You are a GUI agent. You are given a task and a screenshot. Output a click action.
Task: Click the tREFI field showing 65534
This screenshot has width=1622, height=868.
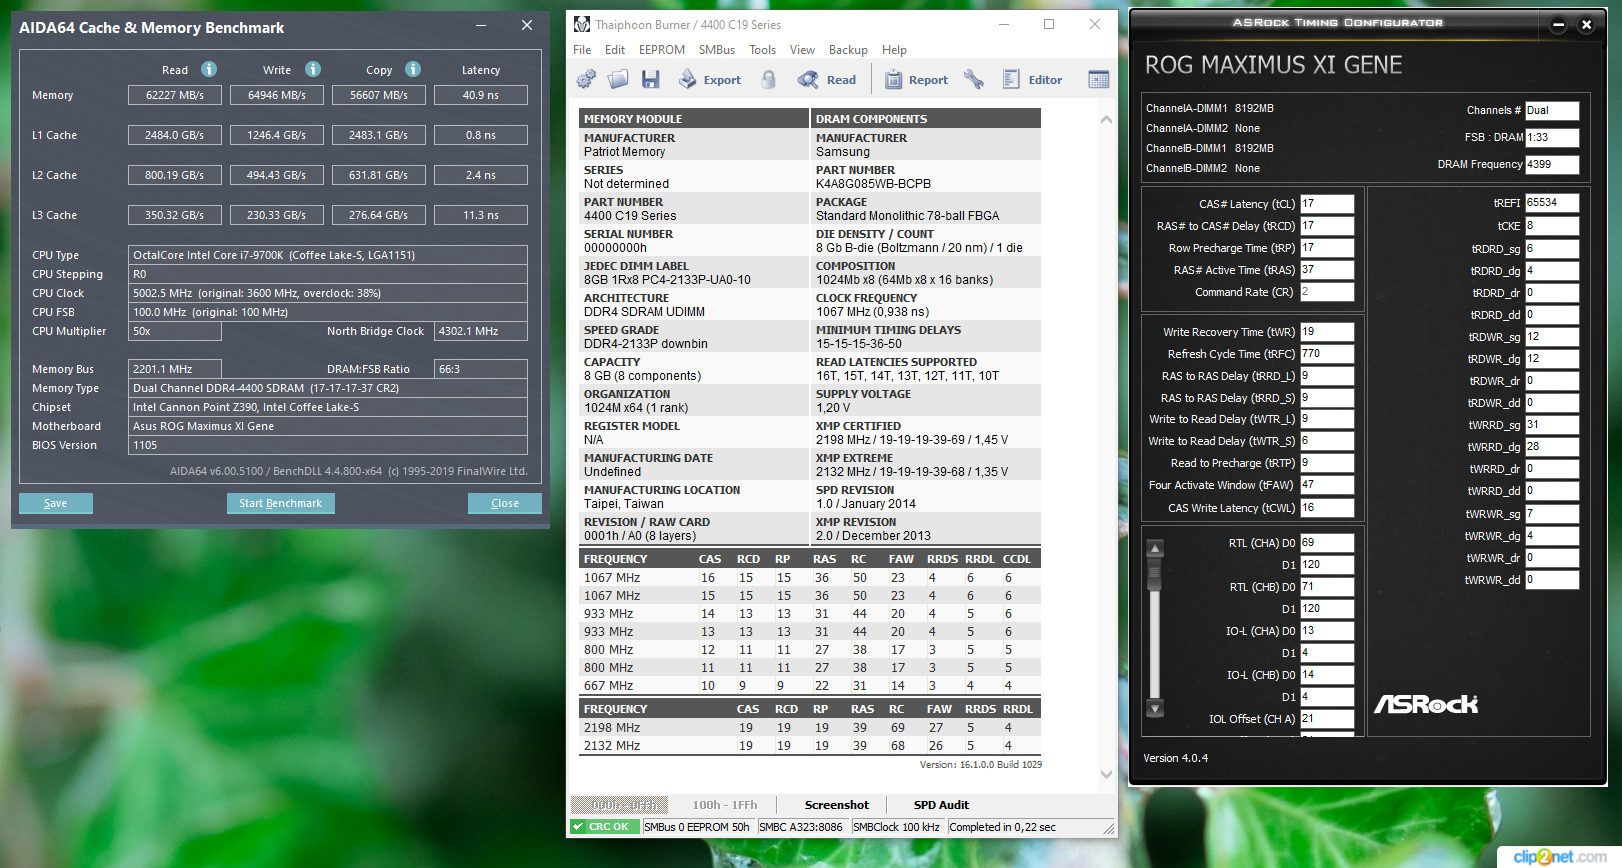coord(1552,203)
